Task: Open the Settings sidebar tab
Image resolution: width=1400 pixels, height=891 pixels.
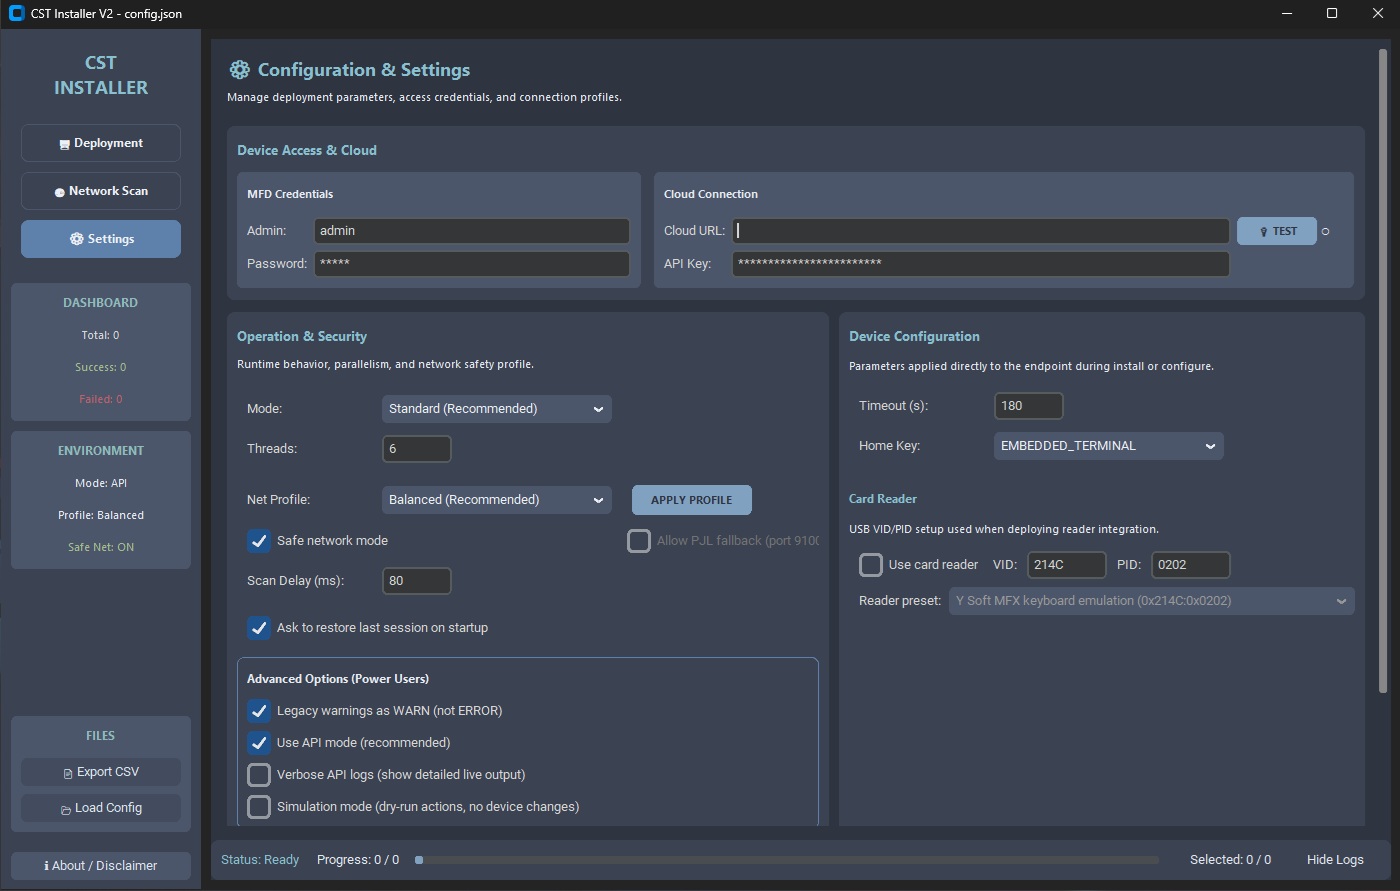Action: click(101, 239)
